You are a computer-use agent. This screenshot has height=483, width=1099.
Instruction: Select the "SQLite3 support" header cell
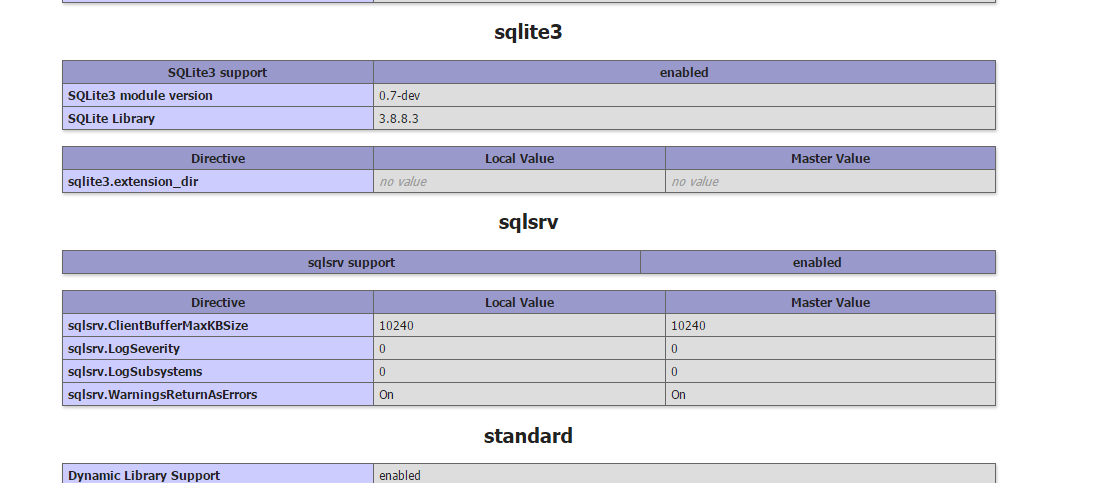point(217,72)
